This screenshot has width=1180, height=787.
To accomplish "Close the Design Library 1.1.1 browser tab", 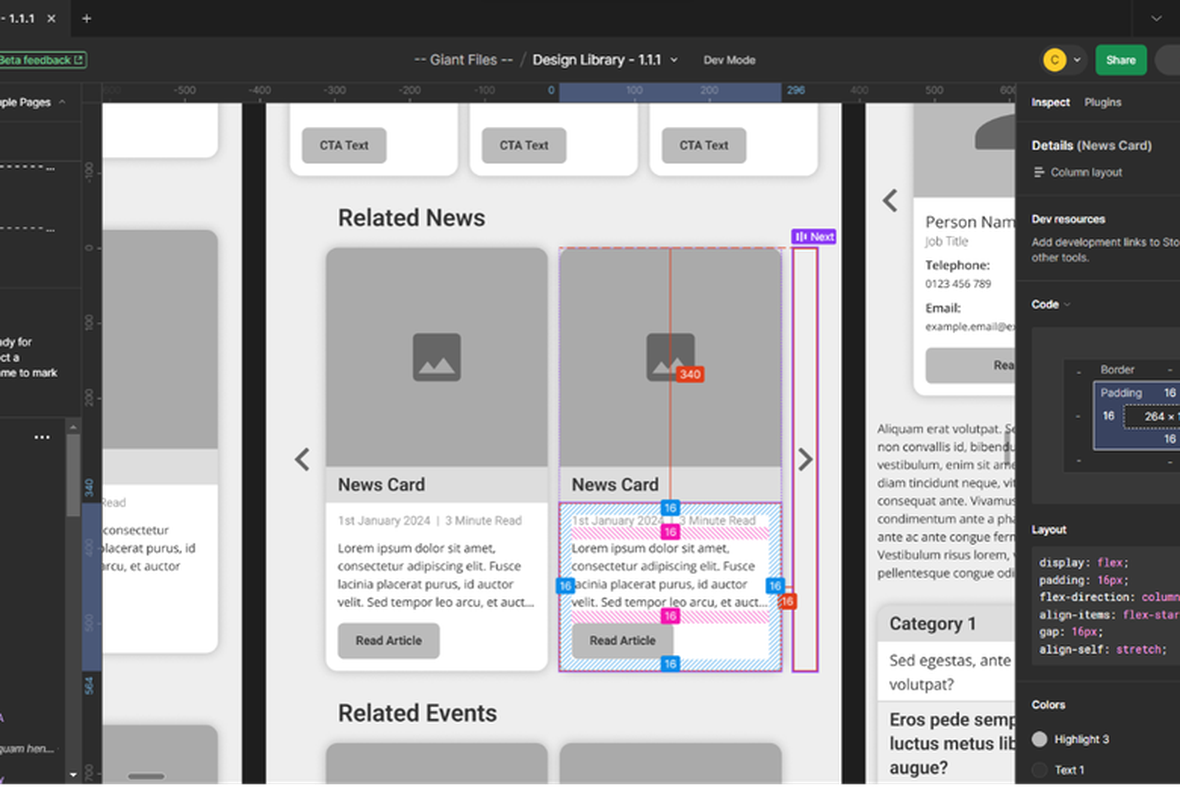I will tap(51, 19).
